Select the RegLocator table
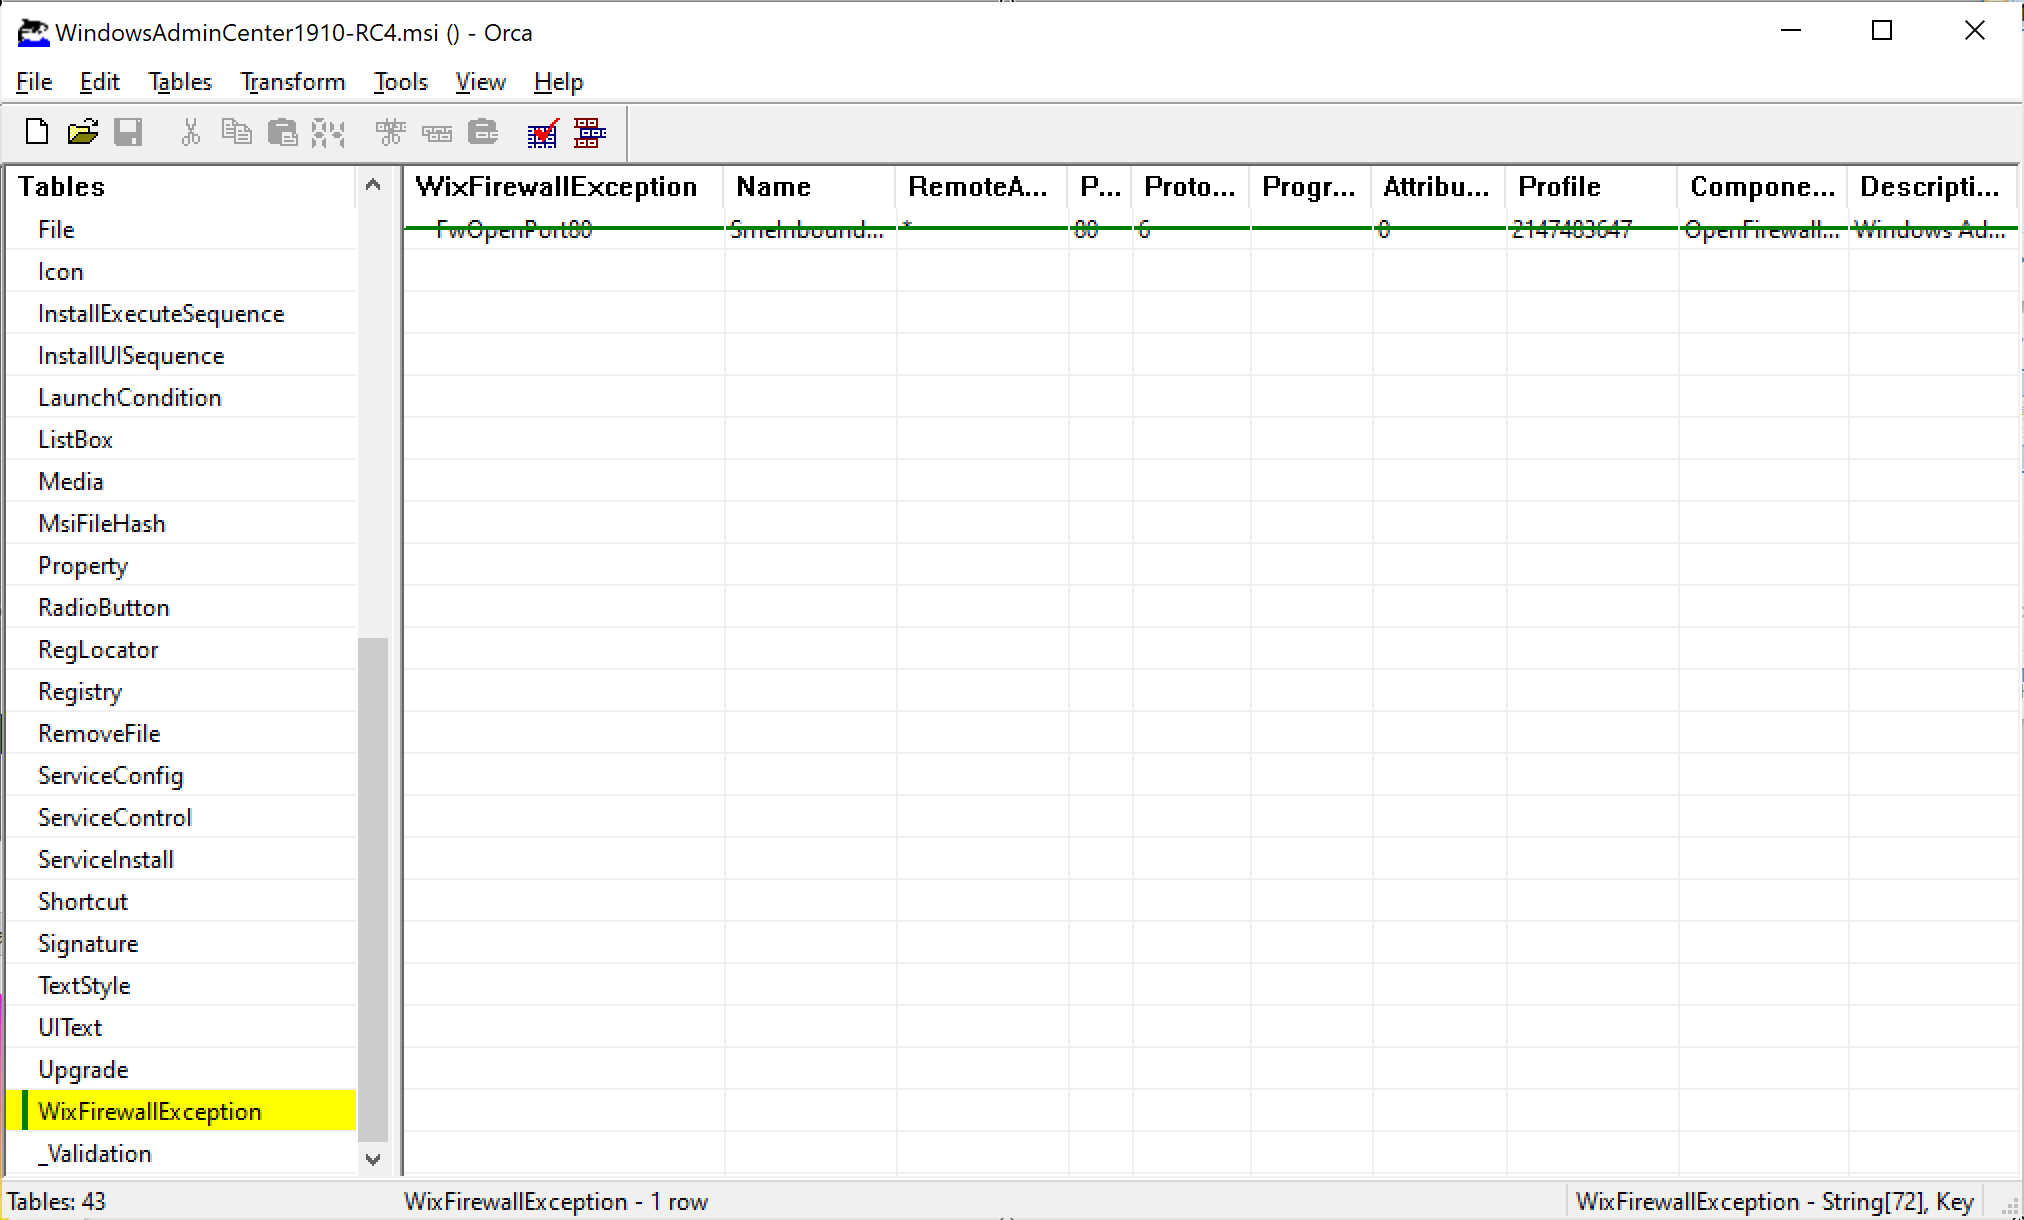2024x1220 pixels. tap(182, 649)
